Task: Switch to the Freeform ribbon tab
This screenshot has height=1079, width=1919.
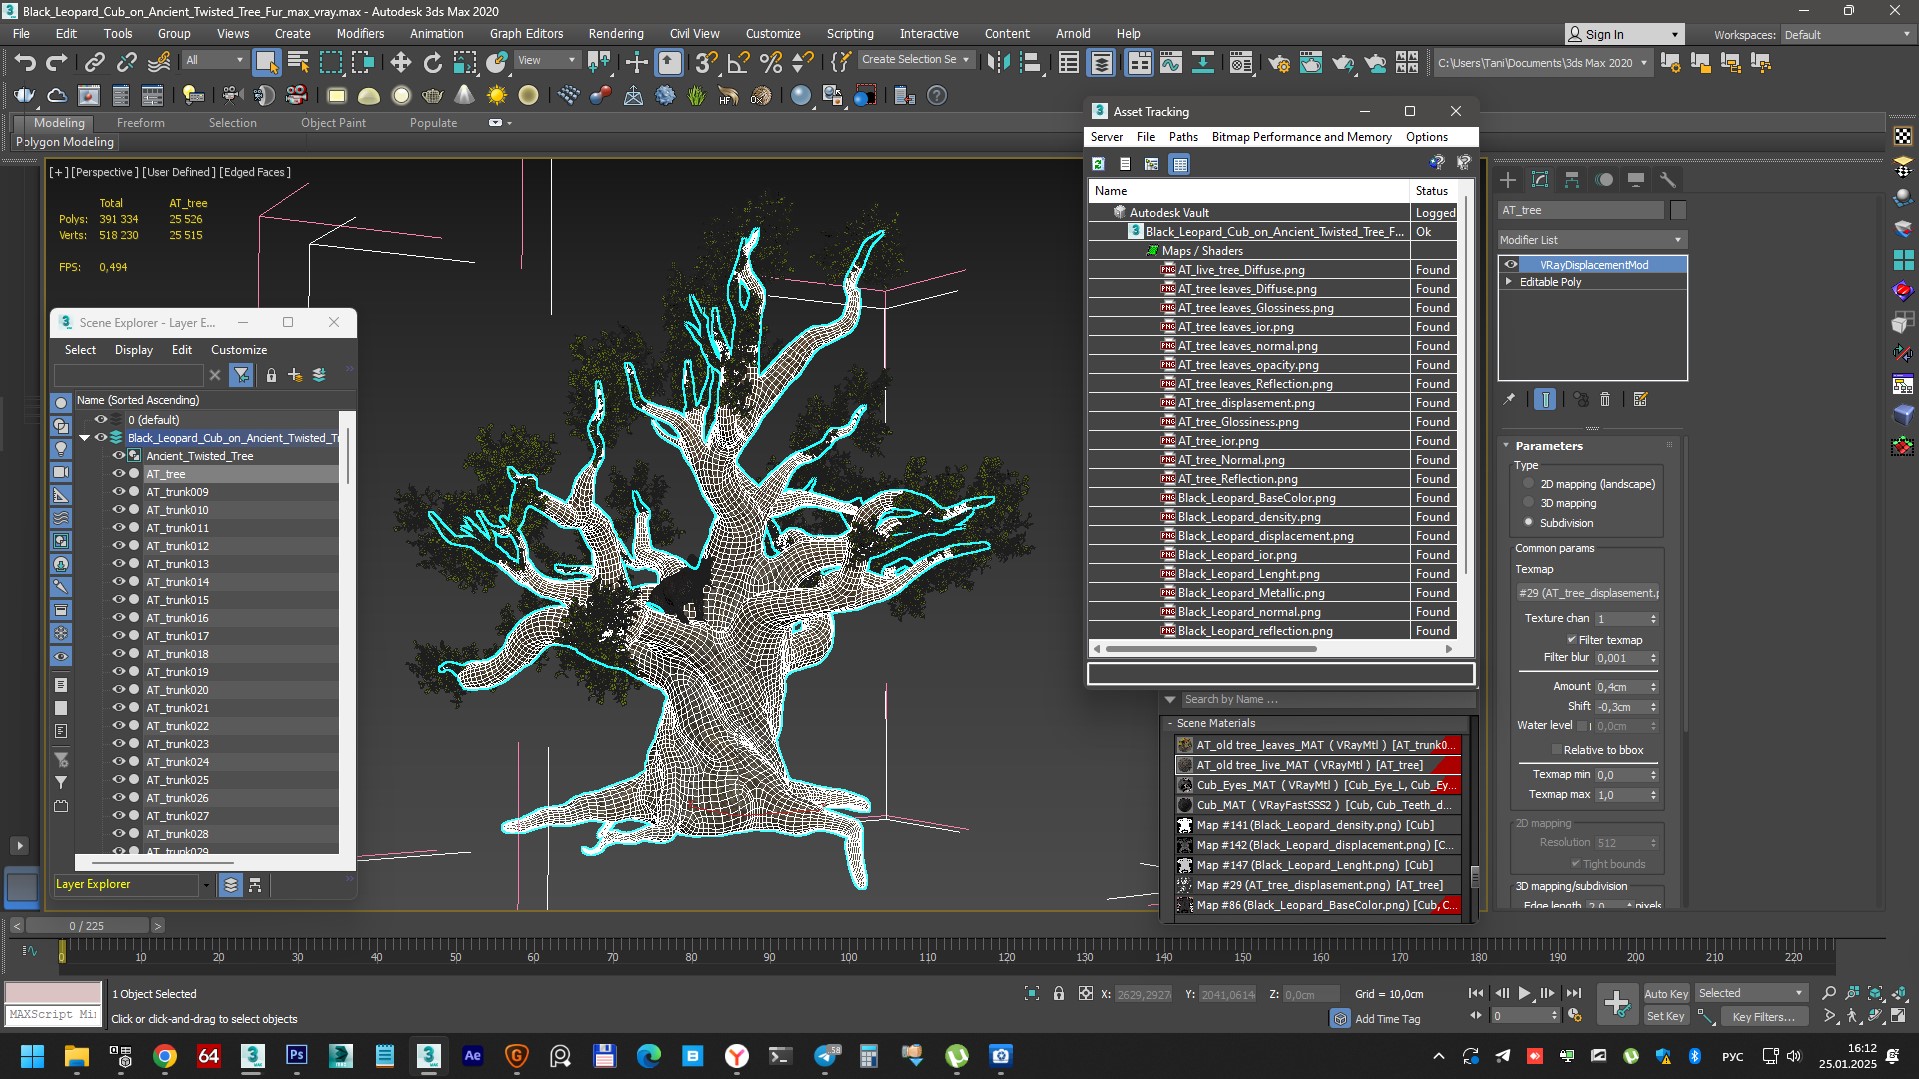Action: coord(140,123)
